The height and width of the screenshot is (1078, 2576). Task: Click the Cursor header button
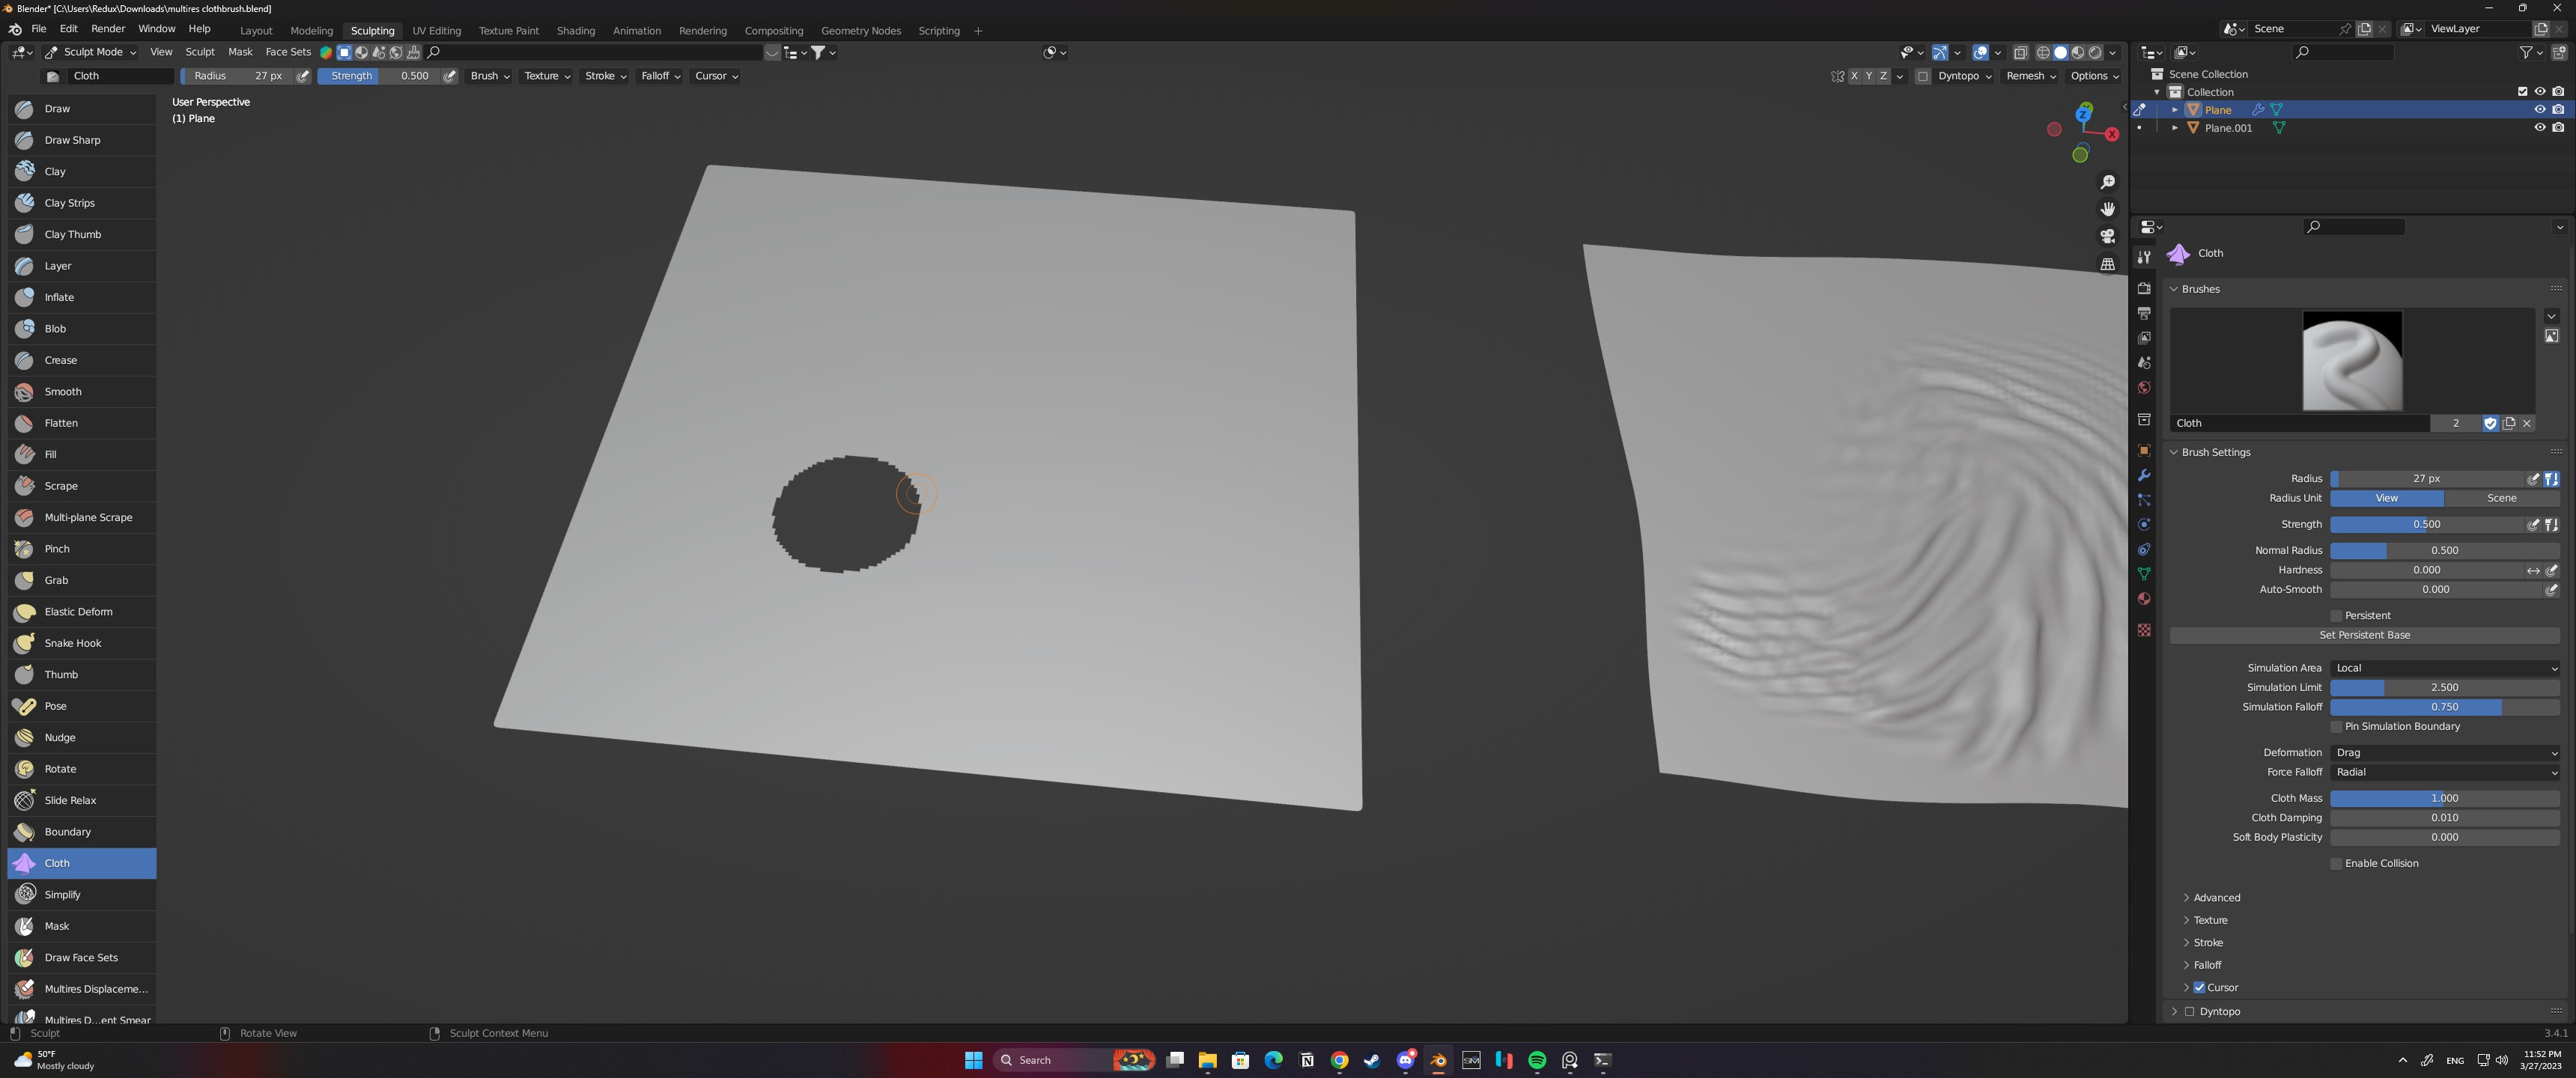point(716,76)
